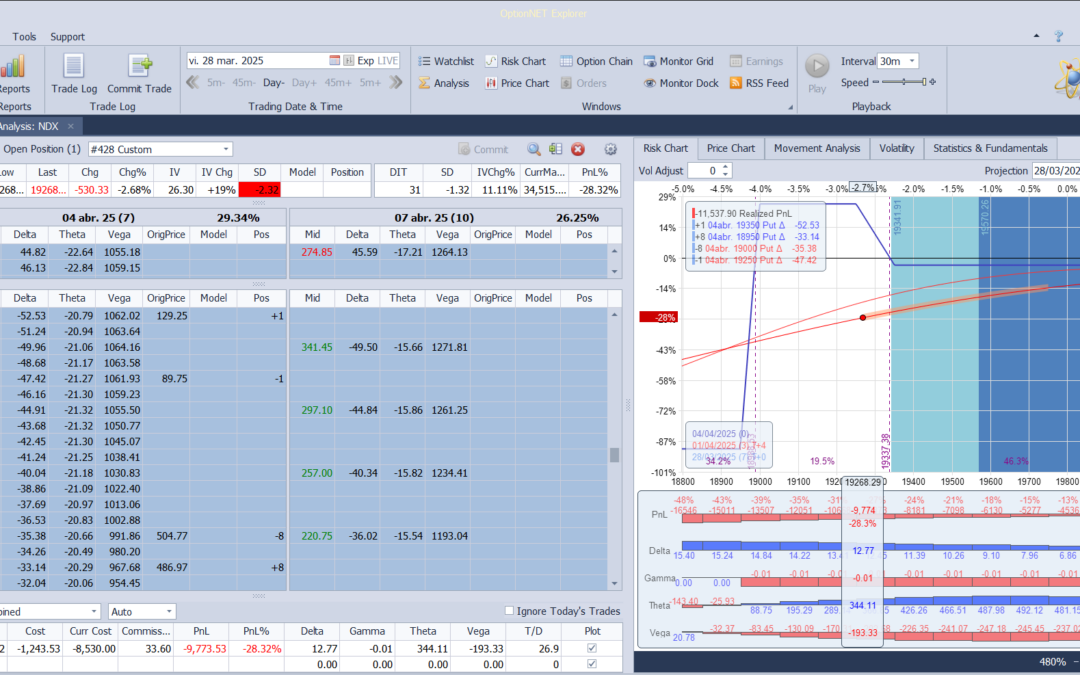Viewport: 1080px width, 675px height.
Task: Switch to the Risk Chart tab
Action: point(665,148)
